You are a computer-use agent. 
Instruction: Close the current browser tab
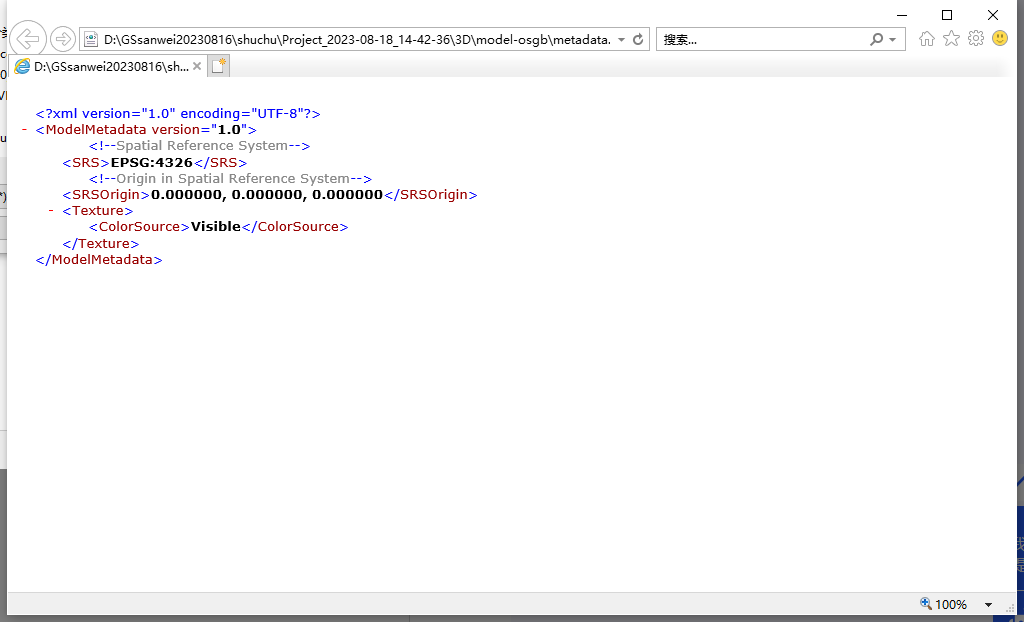[197, 66]
